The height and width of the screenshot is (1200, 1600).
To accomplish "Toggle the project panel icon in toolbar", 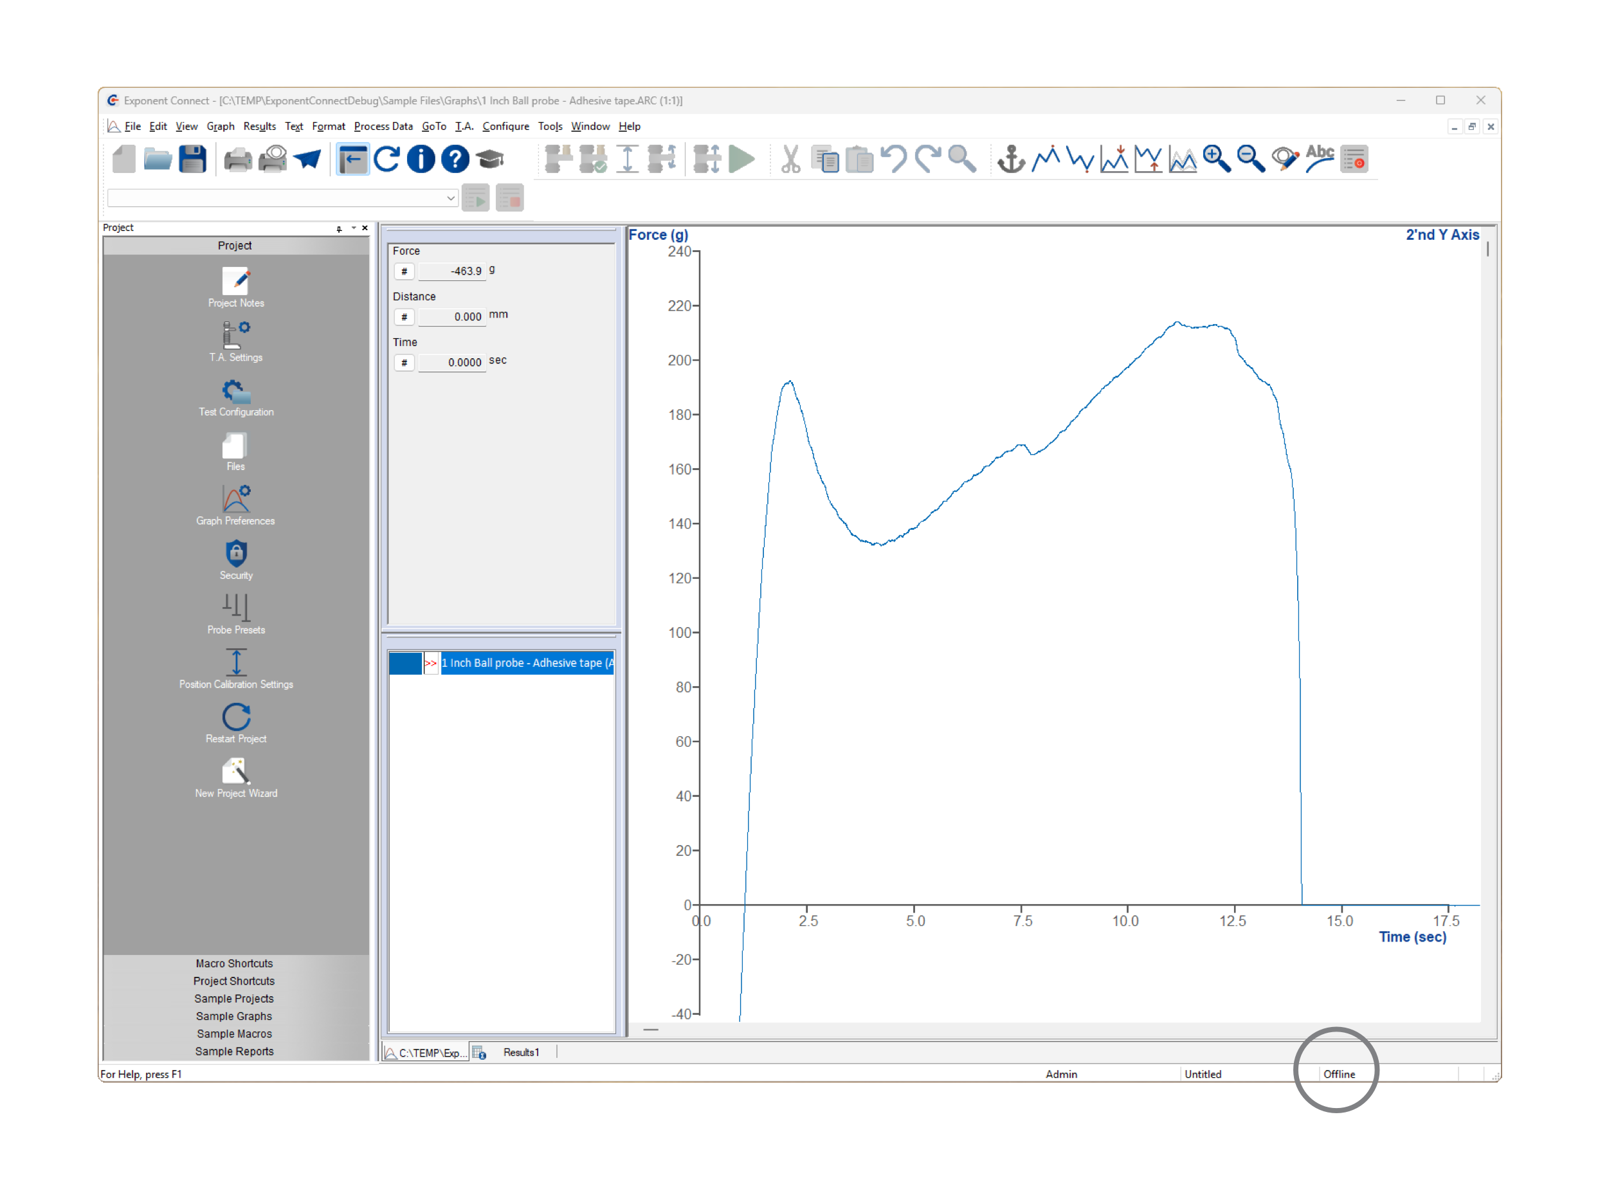I will click(352, 159).
